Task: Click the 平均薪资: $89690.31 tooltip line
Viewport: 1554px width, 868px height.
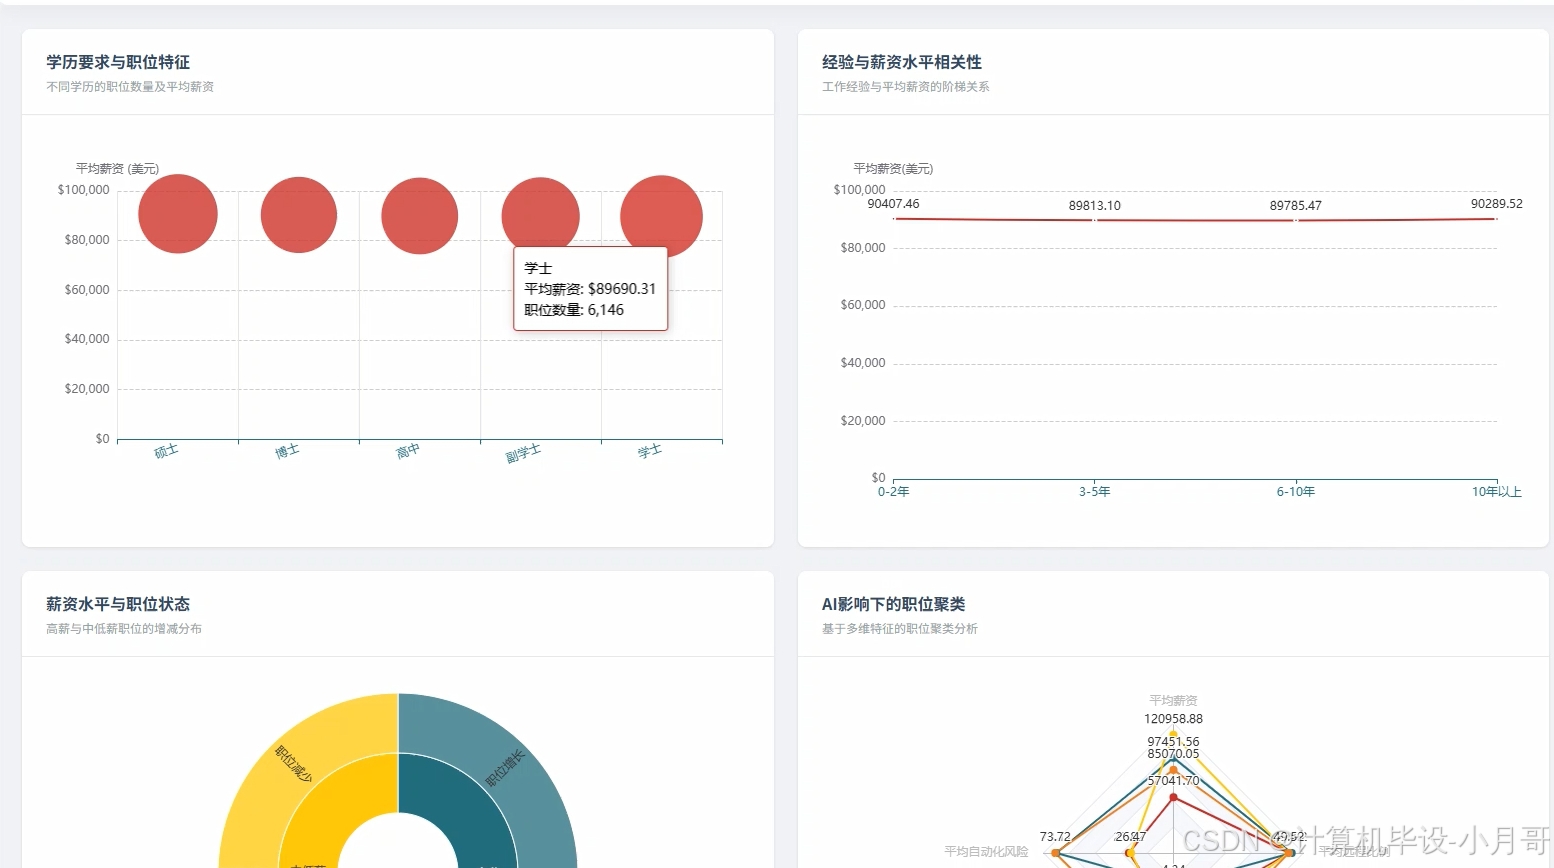Action: pyautogui.click(x=590, y=289)
